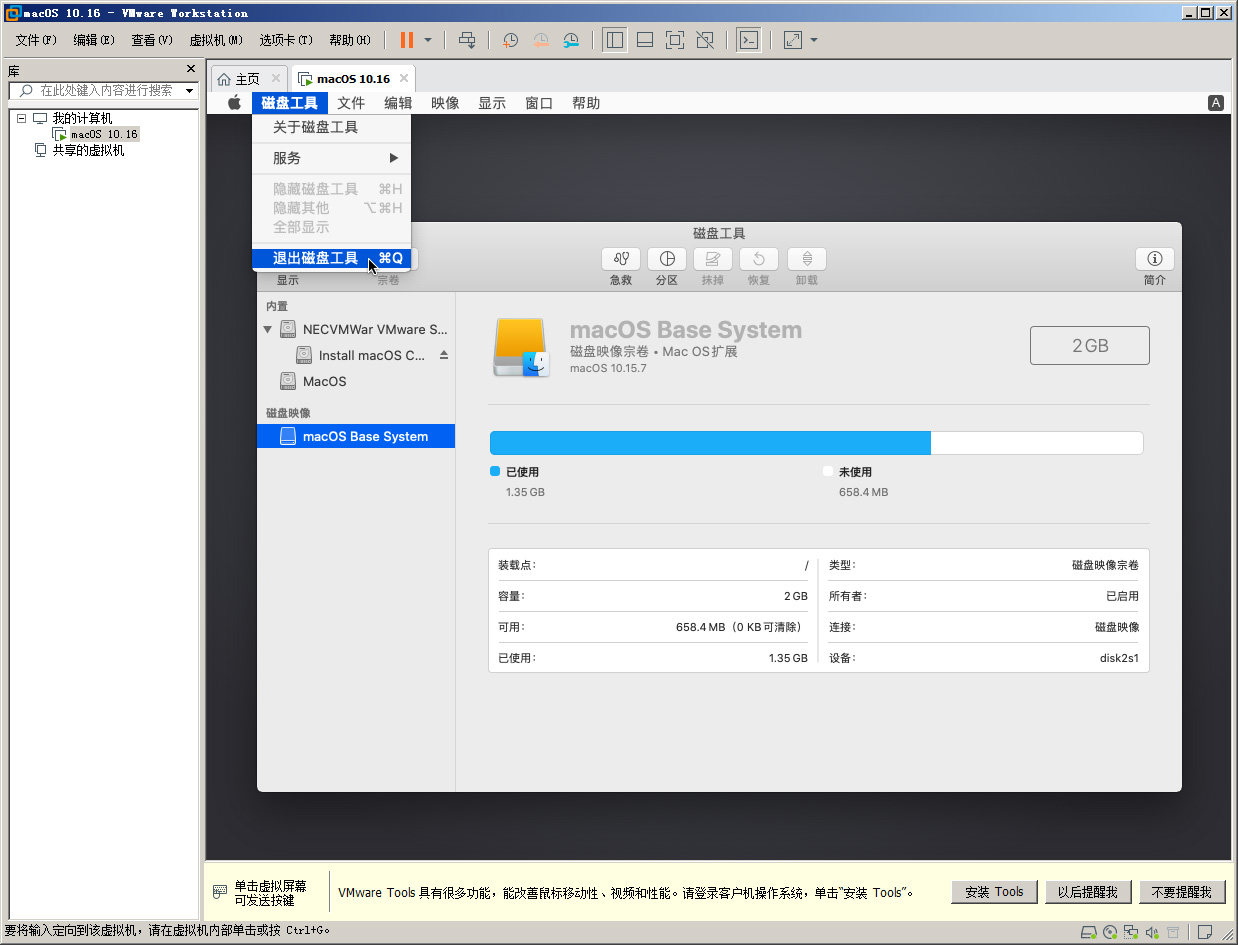
Task: Pause the virtual machine in VMware toolbar
Action: coord(406,40)
